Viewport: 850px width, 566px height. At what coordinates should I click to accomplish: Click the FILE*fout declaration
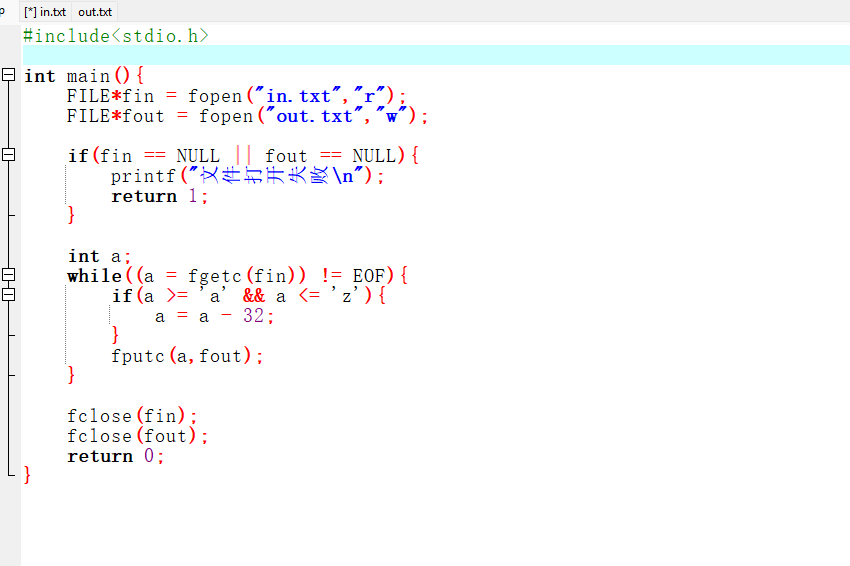(x=247, y=116)
